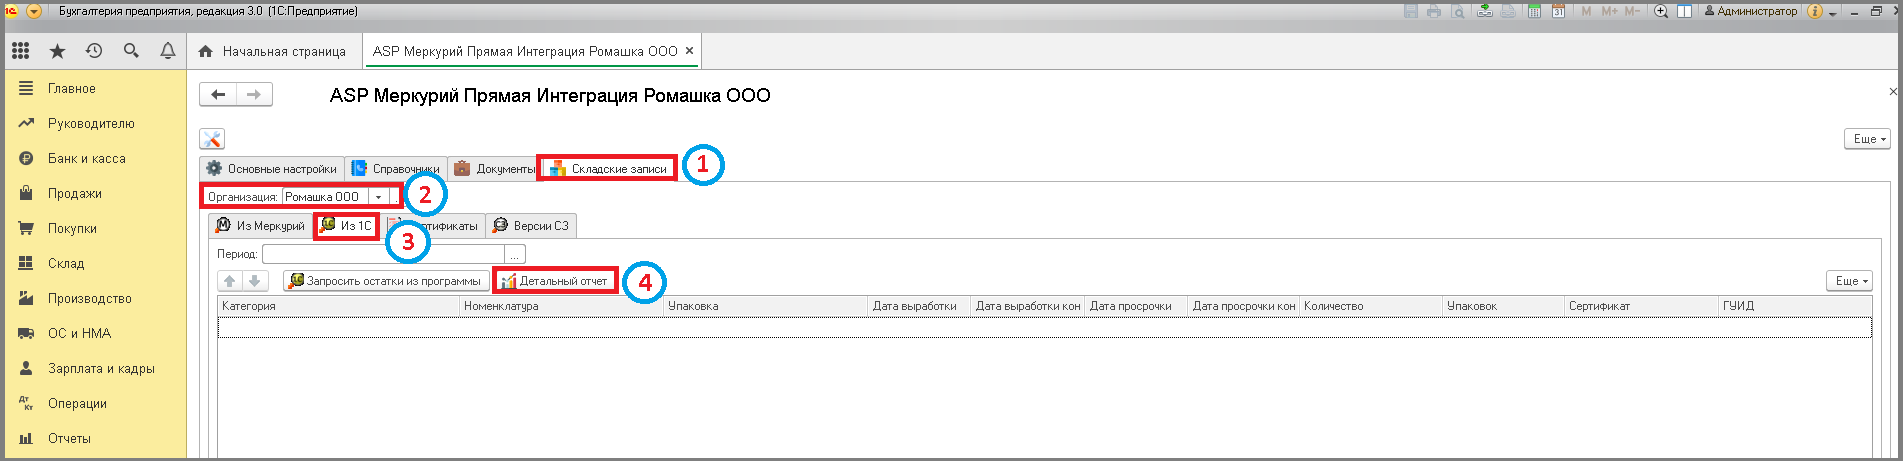
Task: Select the Из 1С tab
Action: pyautogui.click(x=346, y=226)
